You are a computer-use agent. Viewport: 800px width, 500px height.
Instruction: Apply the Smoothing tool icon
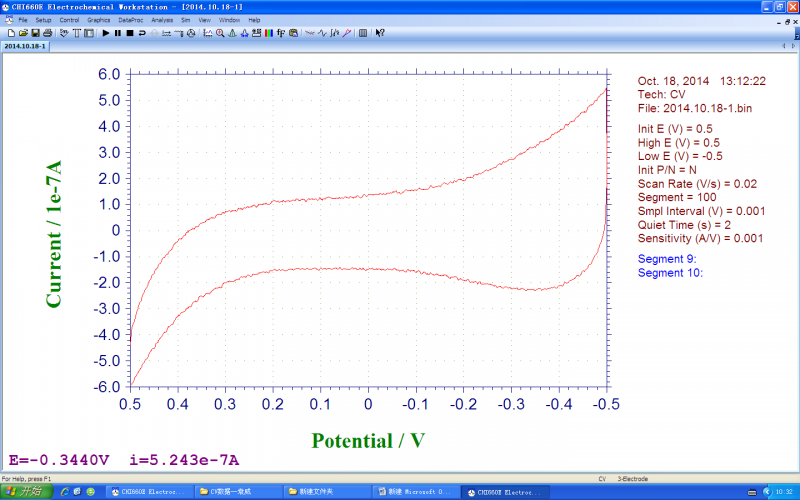click(x=310, y=33)
